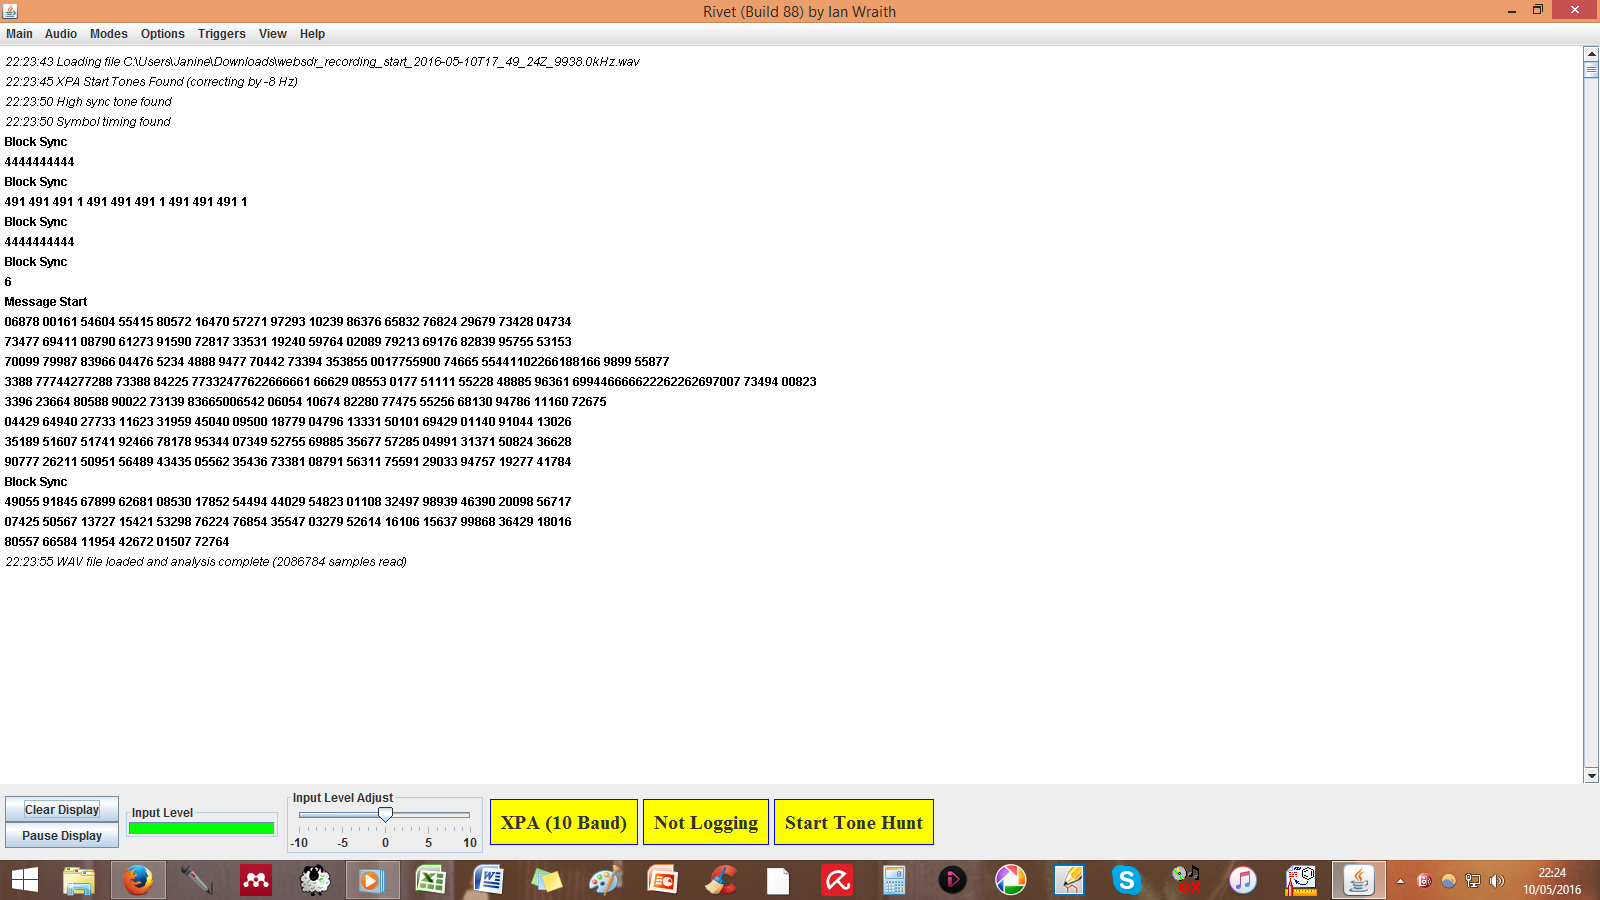Screen dimensions: 1600x900
Task: Launch iTunes from the taskbar
Action: [1243, 880]
